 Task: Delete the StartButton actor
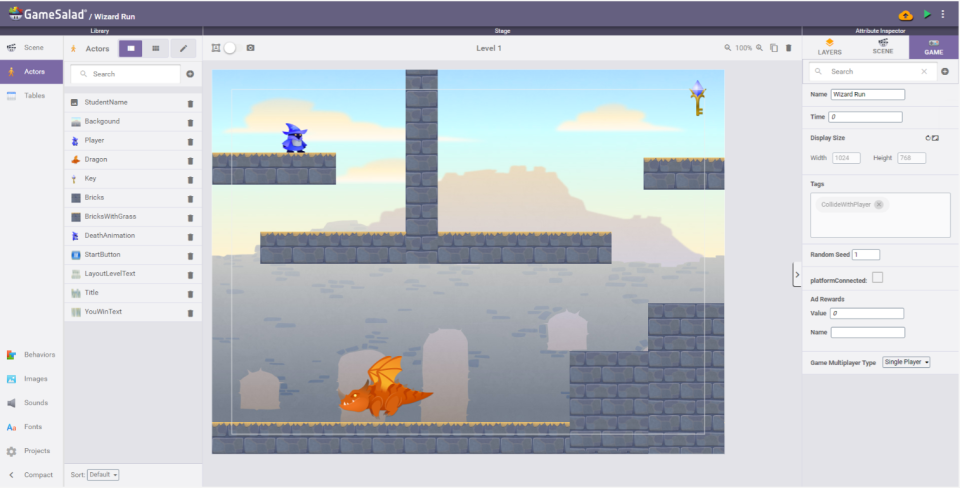[190, 255]
